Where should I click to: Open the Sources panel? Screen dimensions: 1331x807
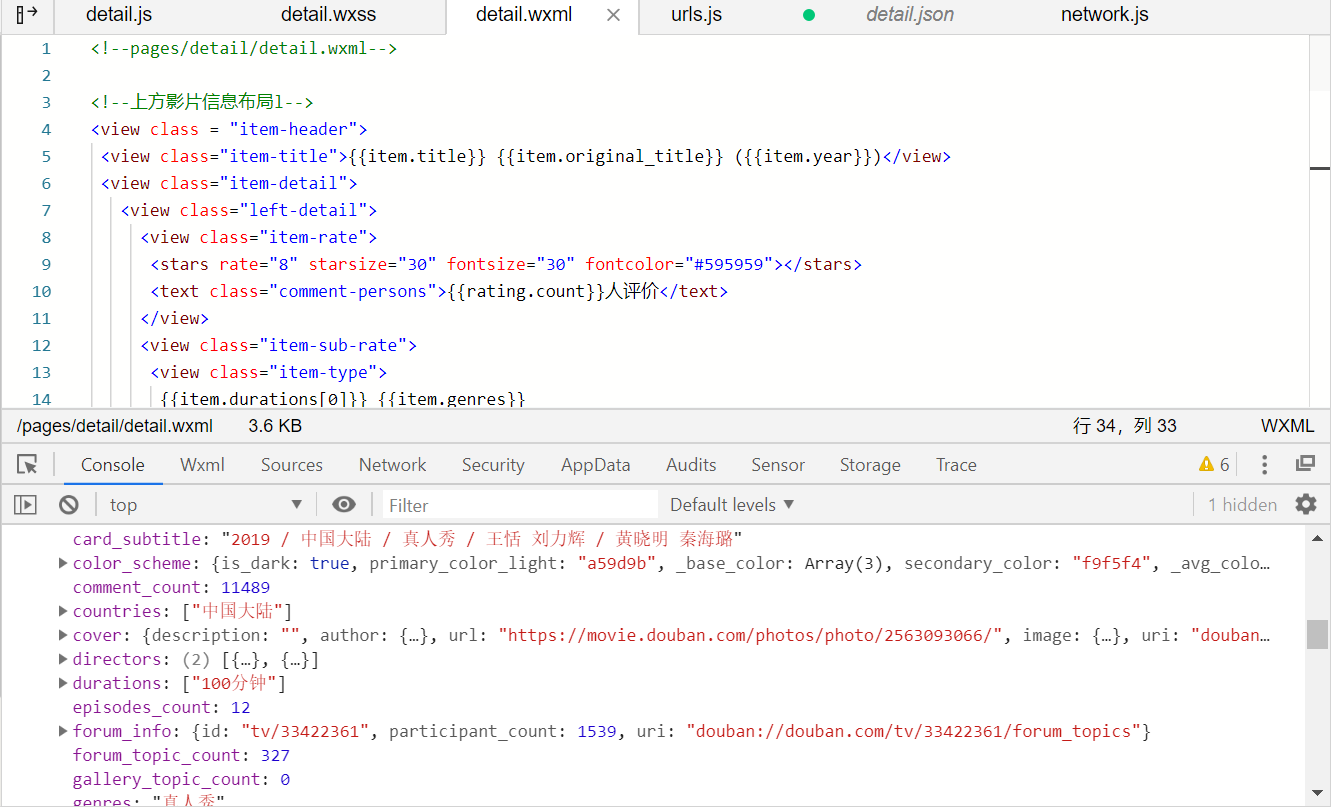click(x=292, y=465)
